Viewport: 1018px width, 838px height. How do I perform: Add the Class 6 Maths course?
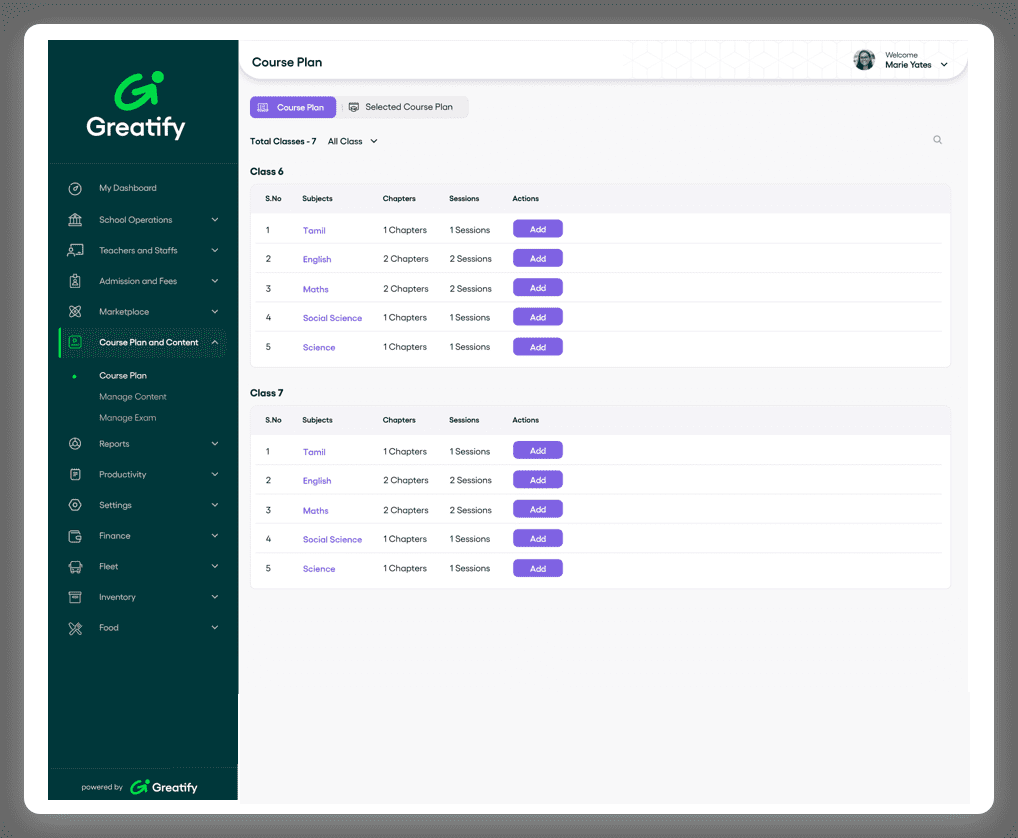point(537,288)
